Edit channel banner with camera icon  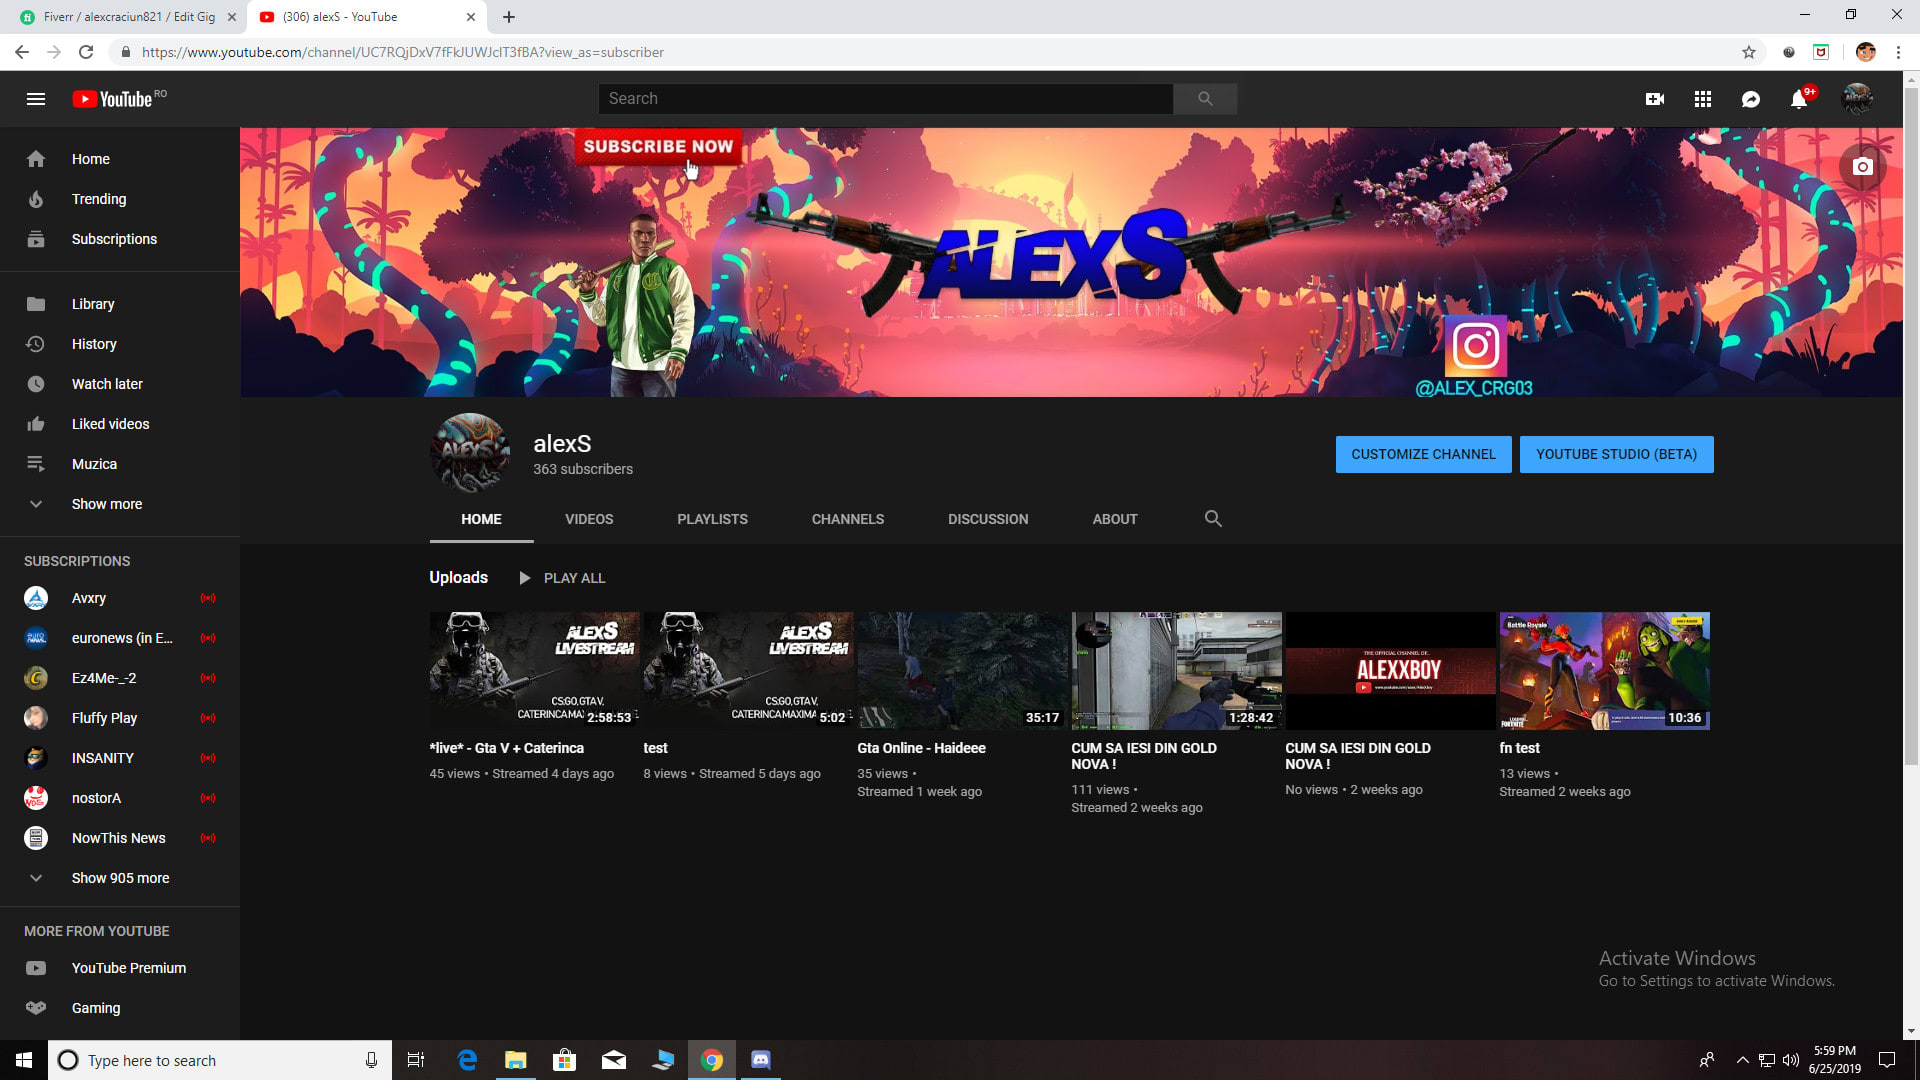click(x=1862, y=167)
